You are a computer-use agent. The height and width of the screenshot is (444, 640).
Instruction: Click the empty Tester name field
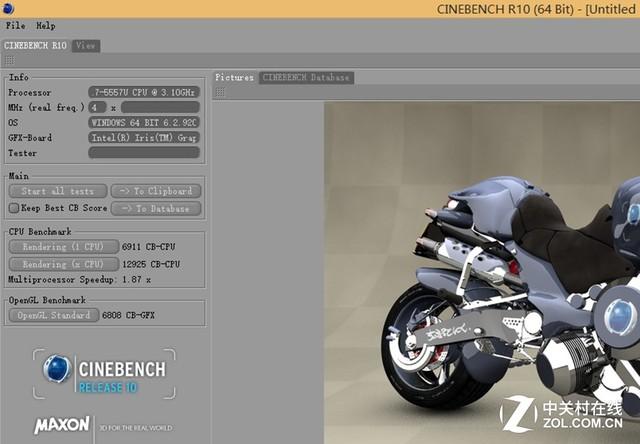[x=144, y=153]
